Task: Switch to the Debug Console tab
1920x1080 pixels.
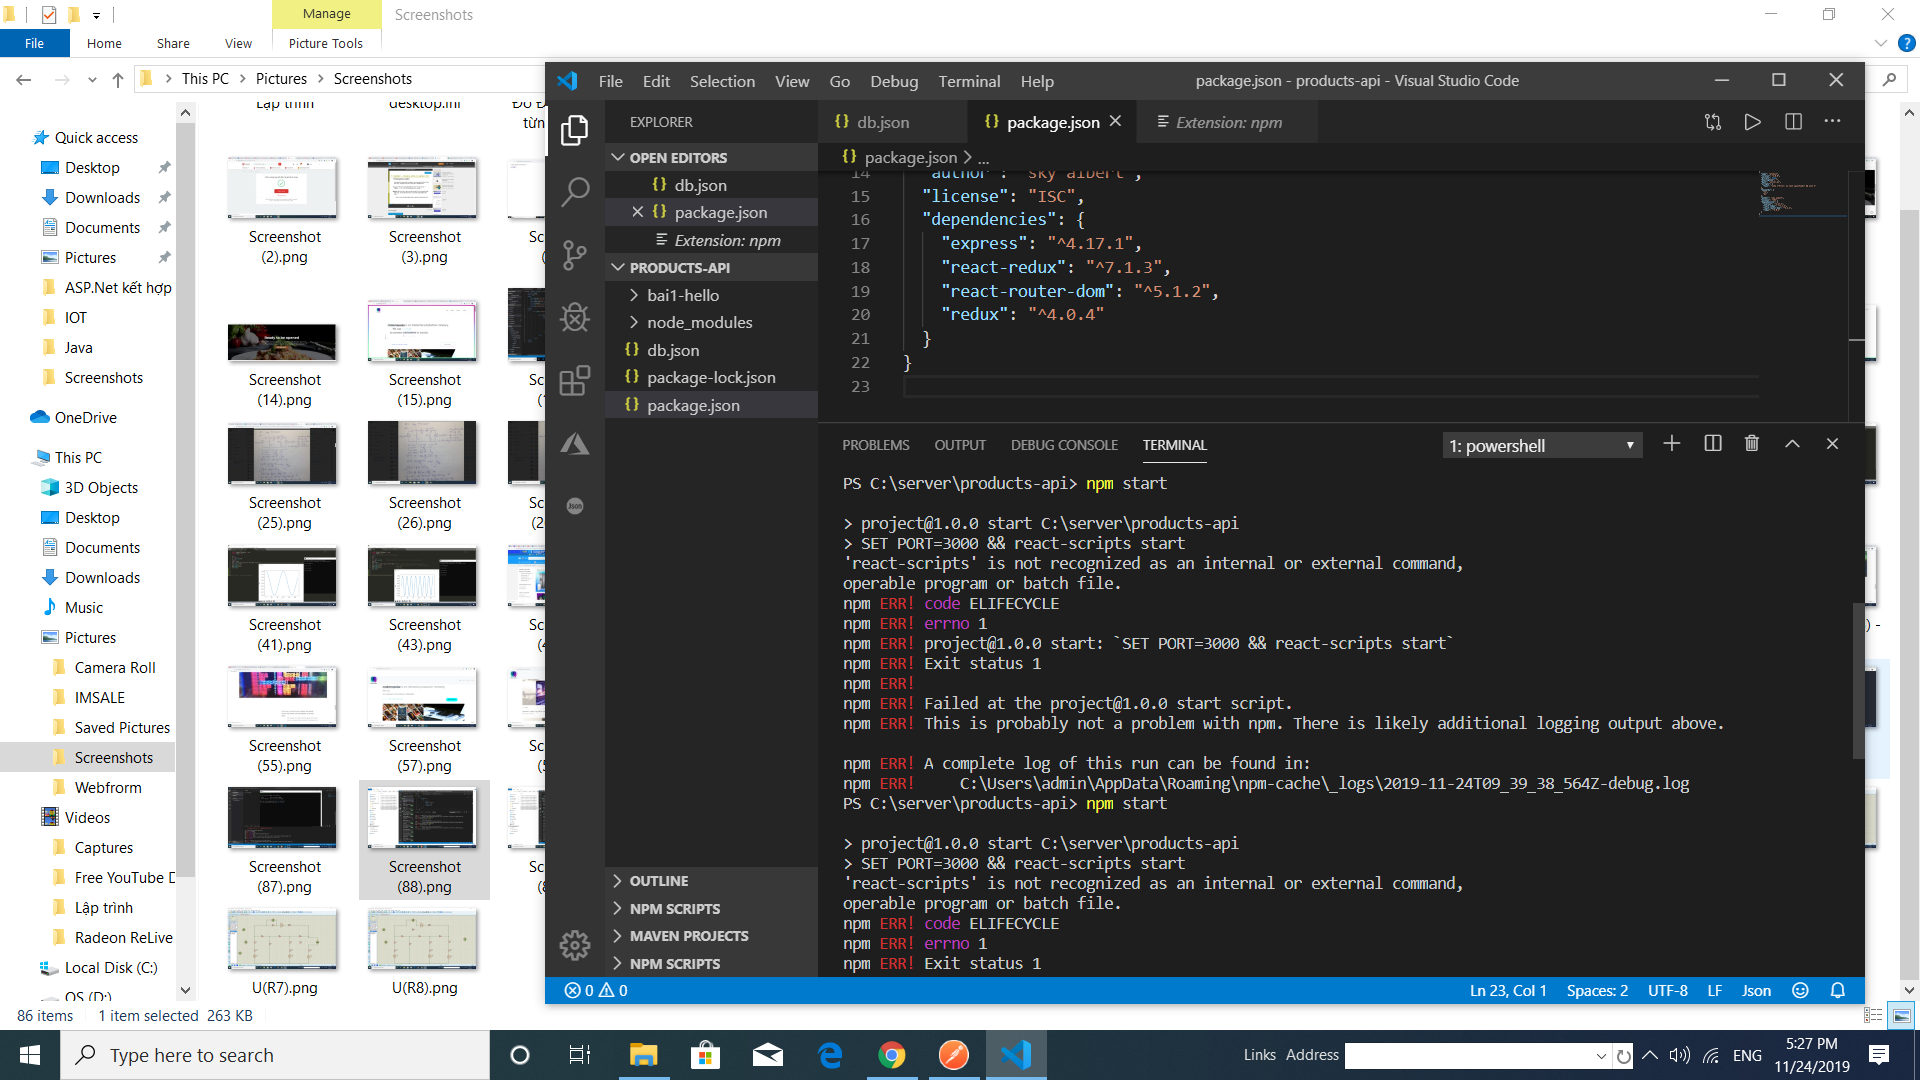Action: pos(1064,445)
